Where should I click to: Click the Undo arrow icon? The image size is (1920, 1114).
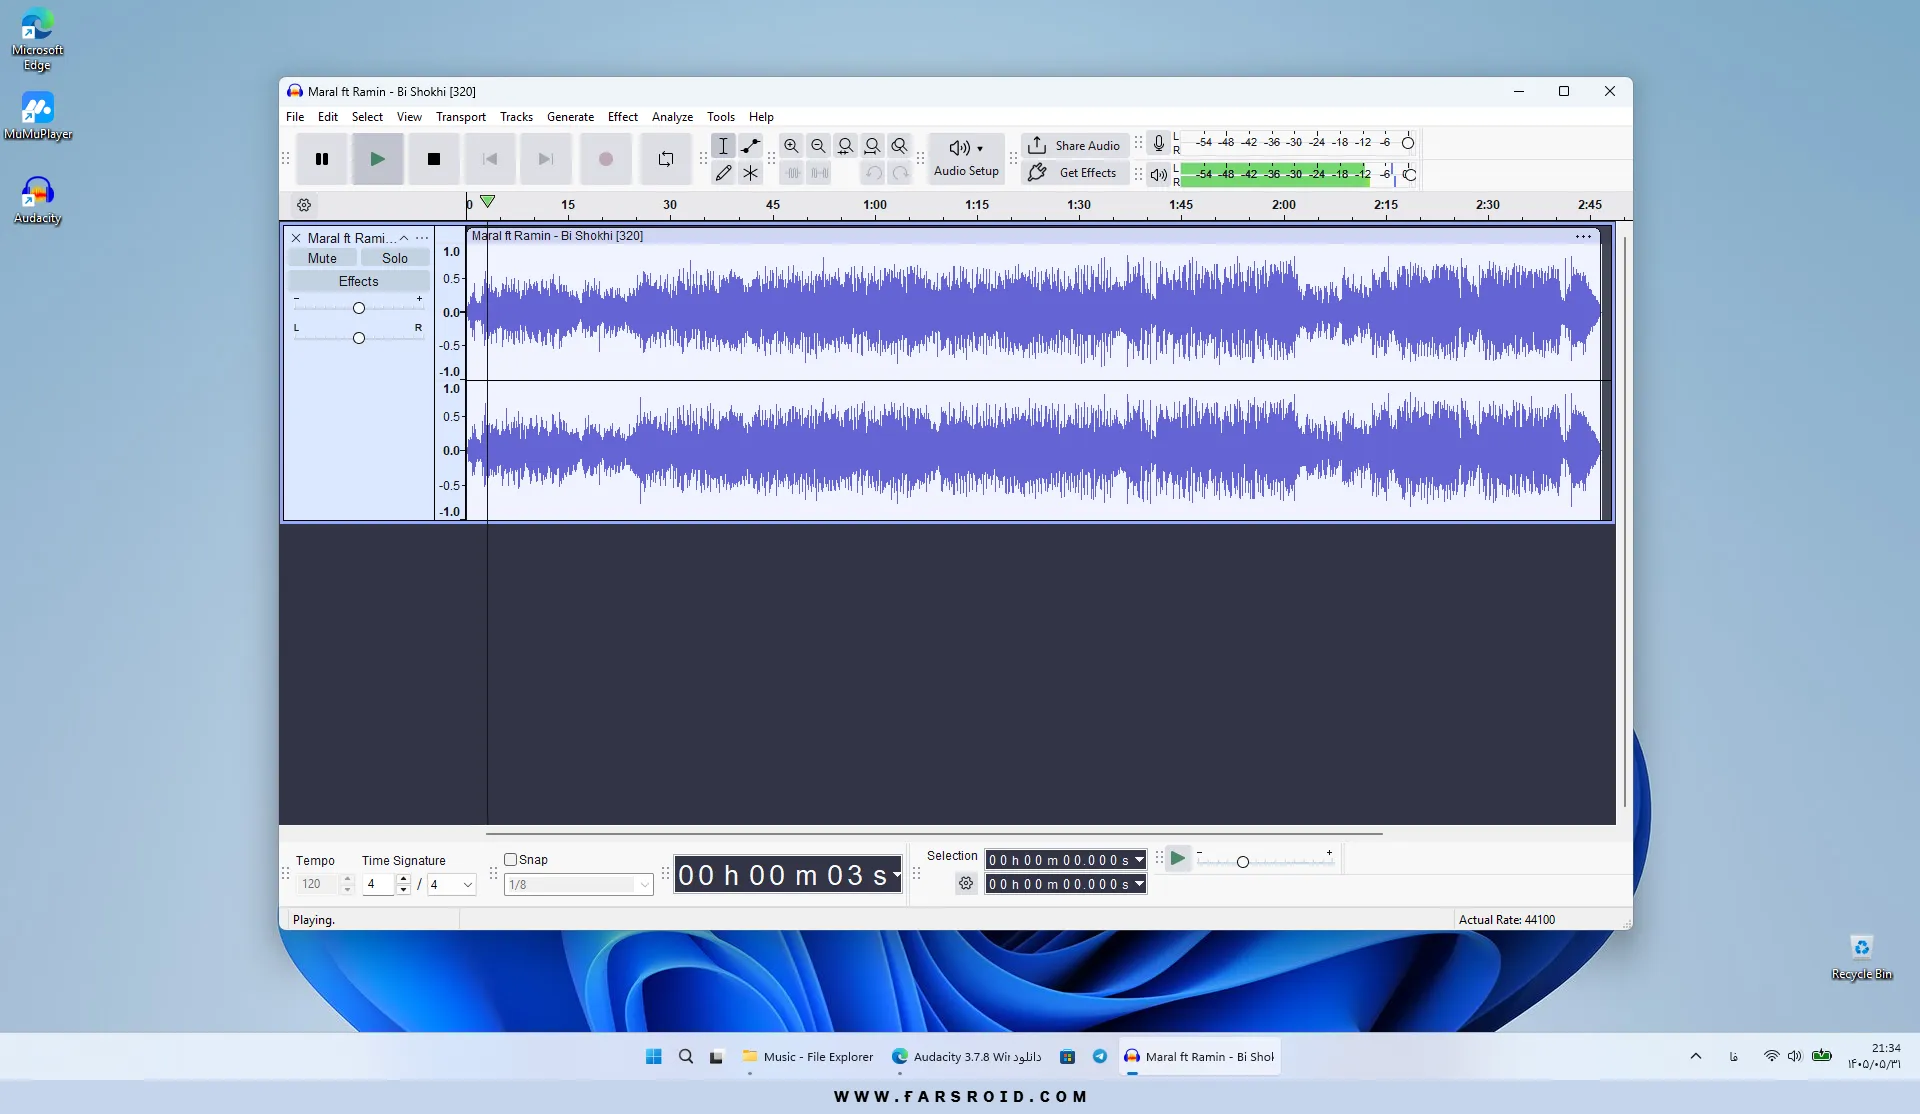873,173
